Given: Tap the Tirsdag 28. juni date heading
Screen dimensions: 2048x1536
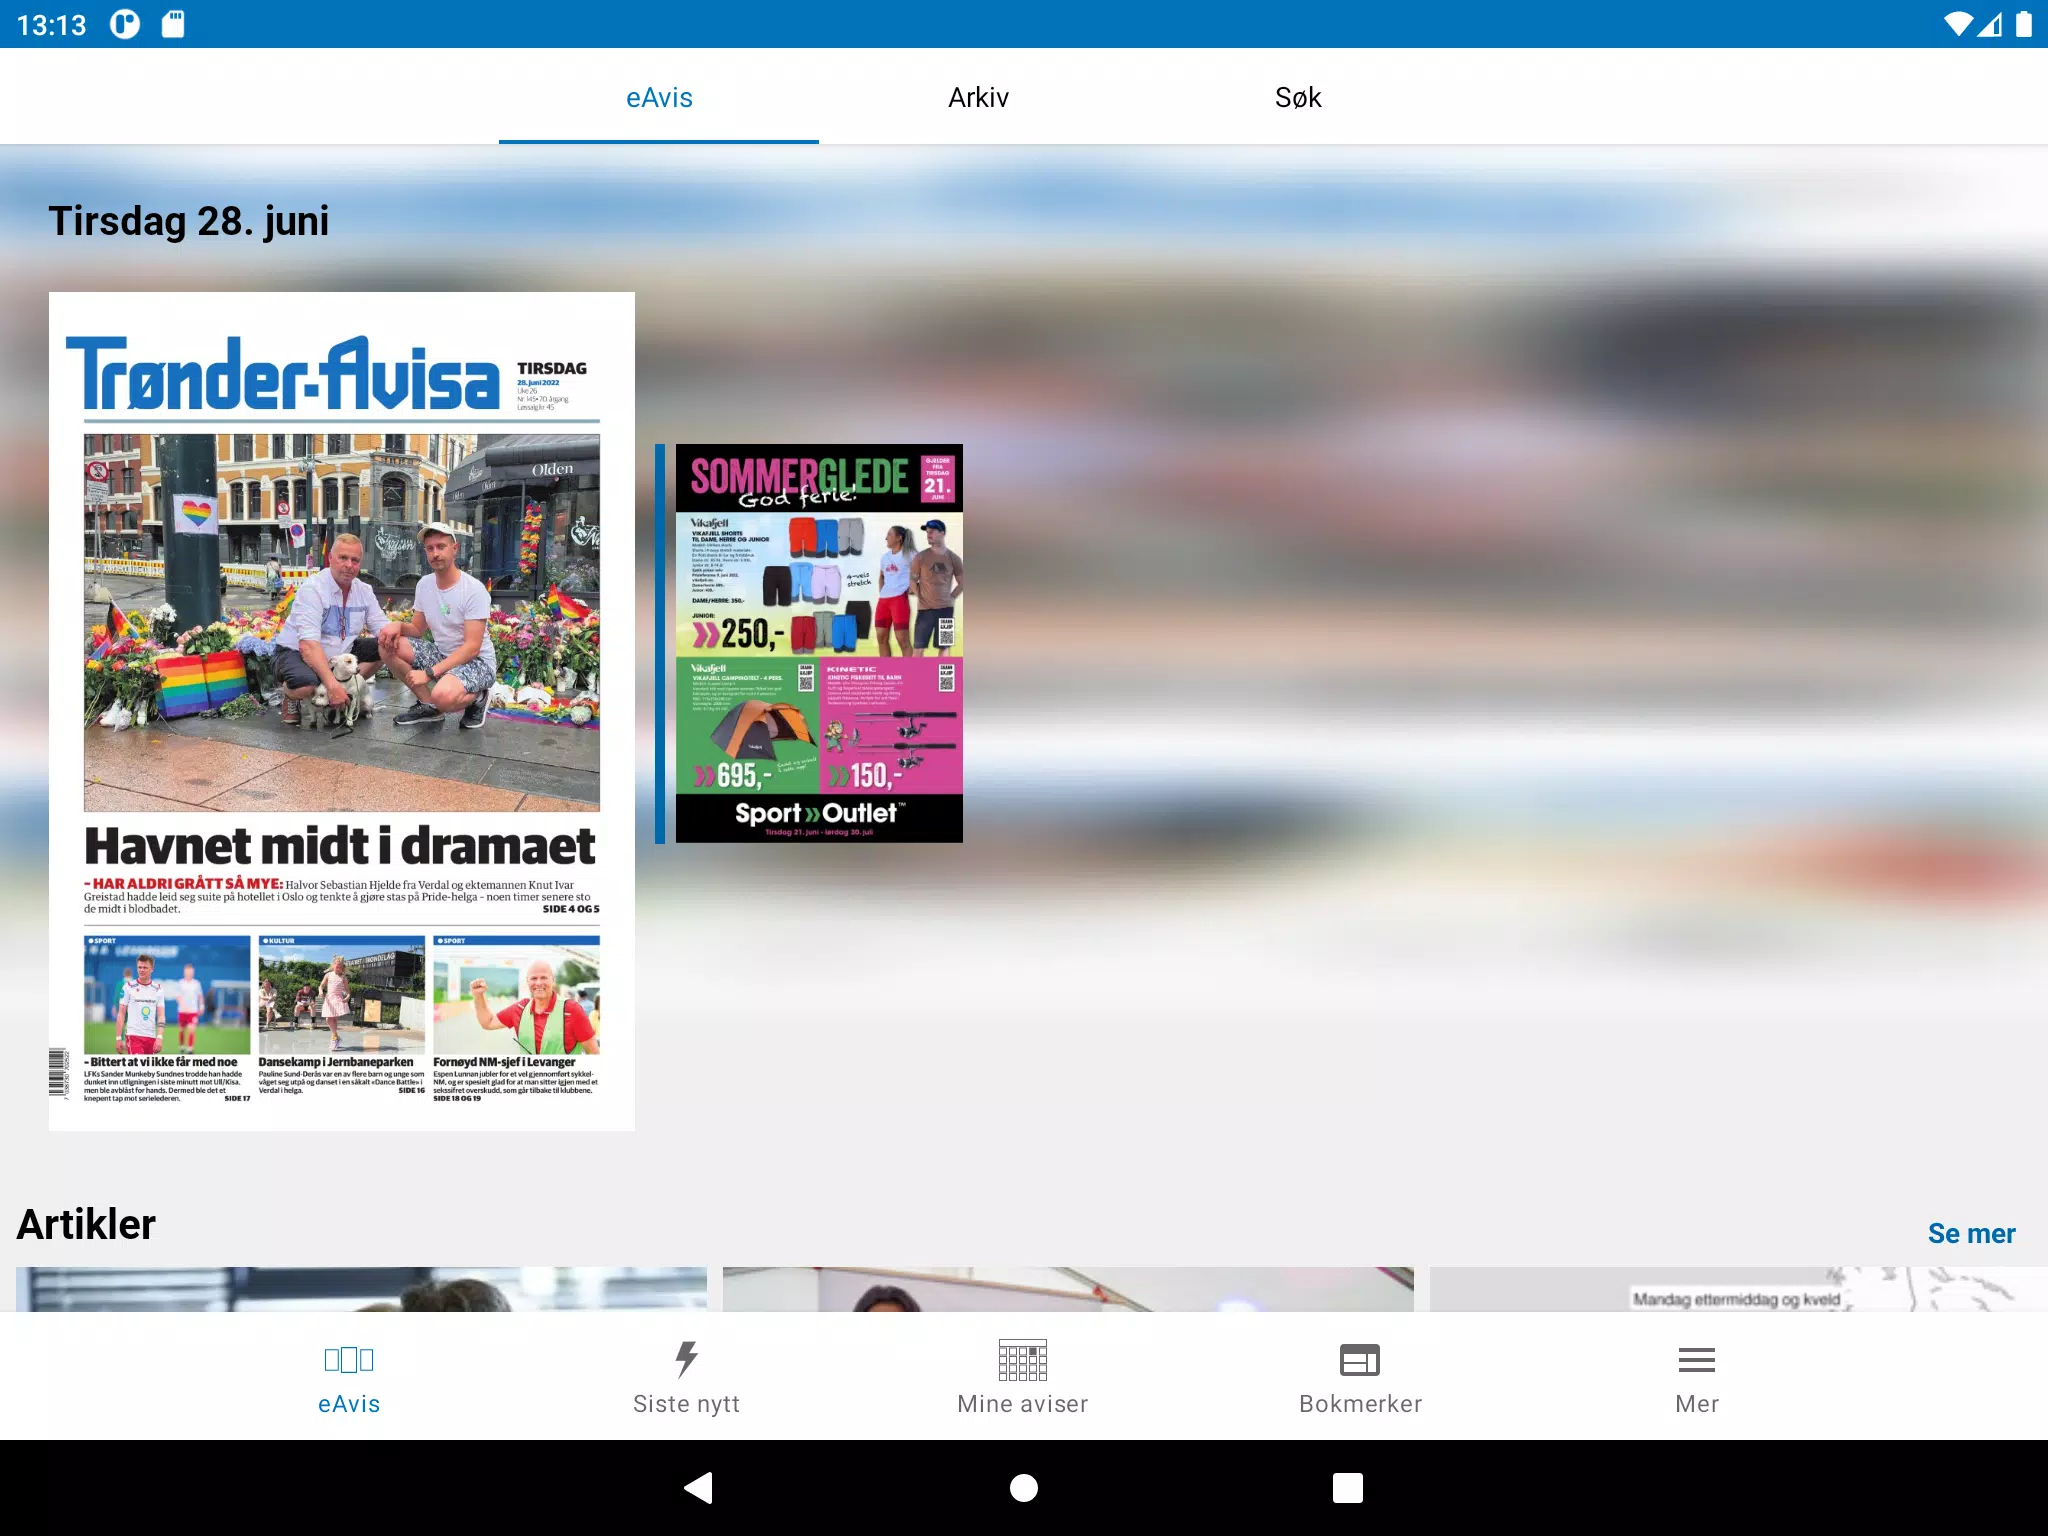Looking at the screenshot, I should 189,221.
